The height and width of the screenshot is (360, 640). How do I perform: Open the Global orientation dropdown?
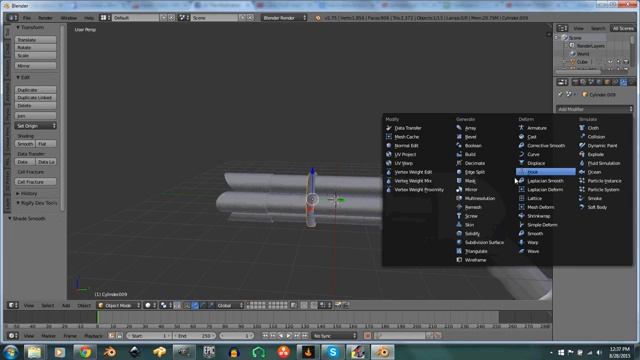[230, 305]
